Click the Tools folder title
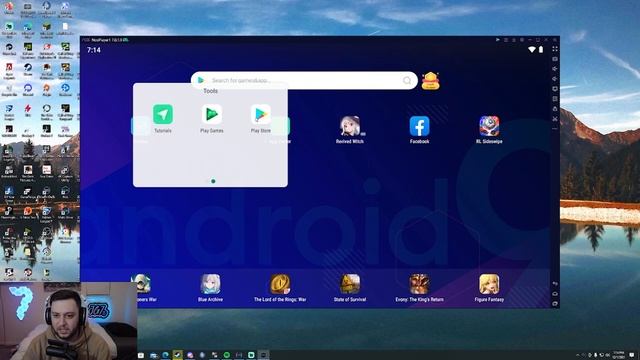 [211, 91]
